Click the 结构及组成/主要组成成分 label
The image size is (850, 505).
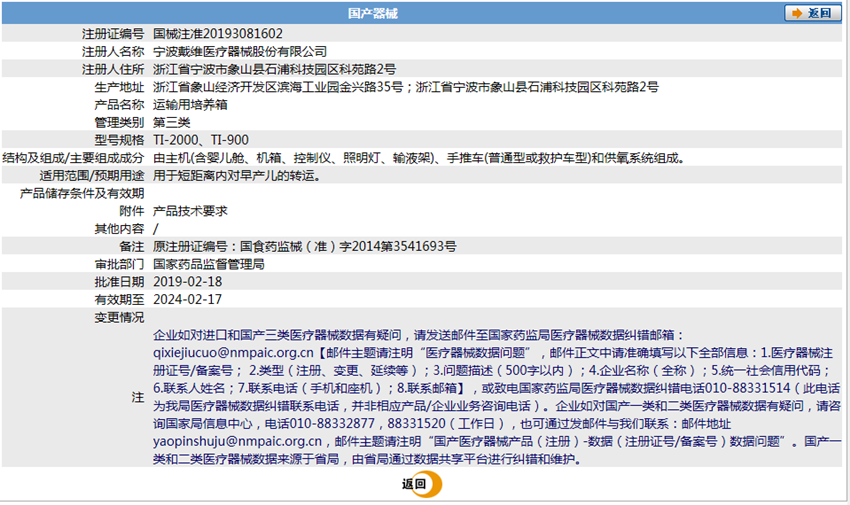coord(73,158)
